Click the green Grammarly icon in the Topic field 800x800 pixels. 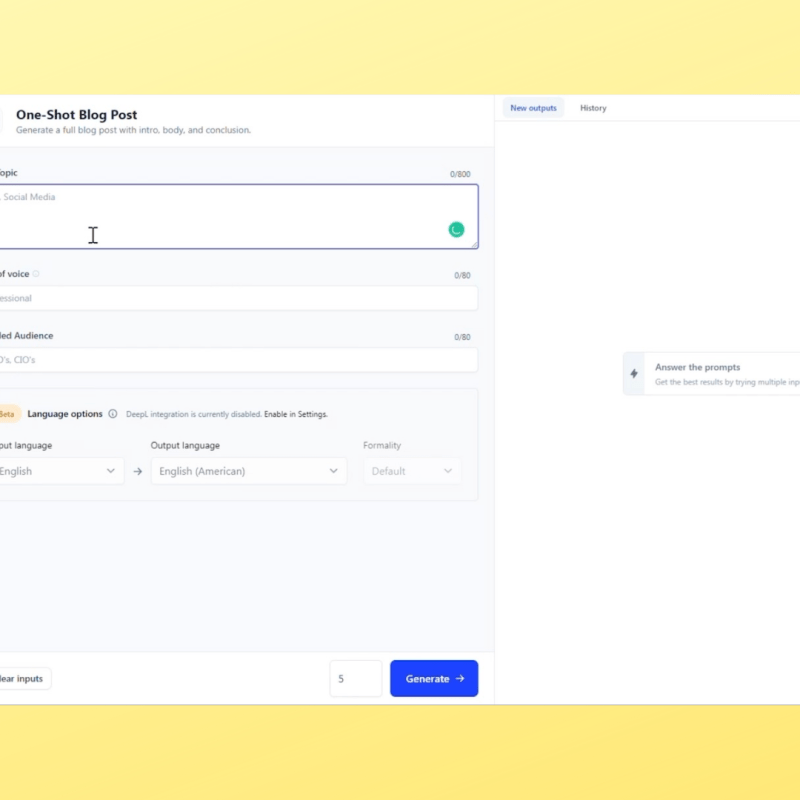[456, 228]
